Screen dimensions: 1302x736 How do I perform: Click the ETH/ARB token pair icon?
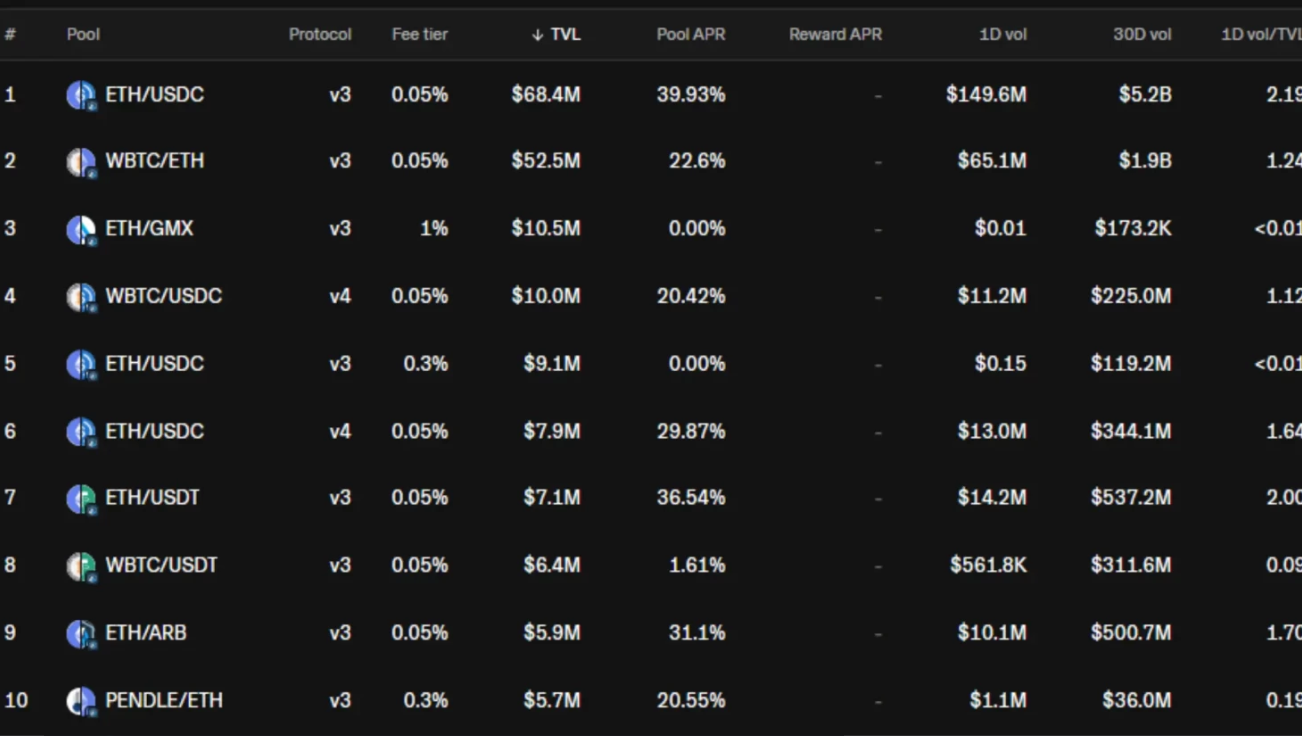(x=81, y=633)
